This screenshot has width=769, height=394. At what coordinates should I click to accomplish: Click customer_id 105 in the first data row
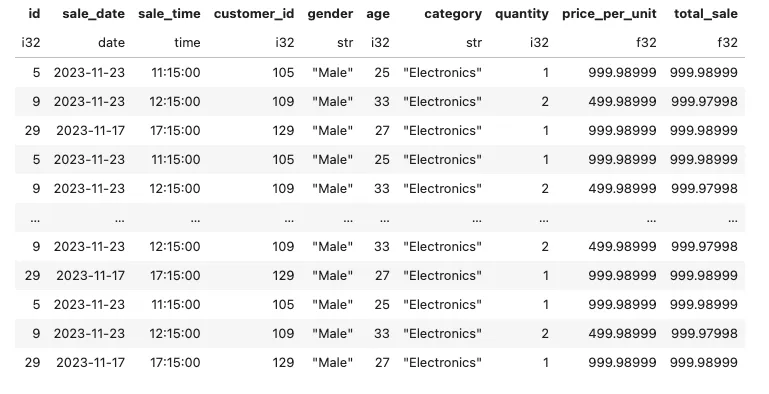tap(283, 73)
